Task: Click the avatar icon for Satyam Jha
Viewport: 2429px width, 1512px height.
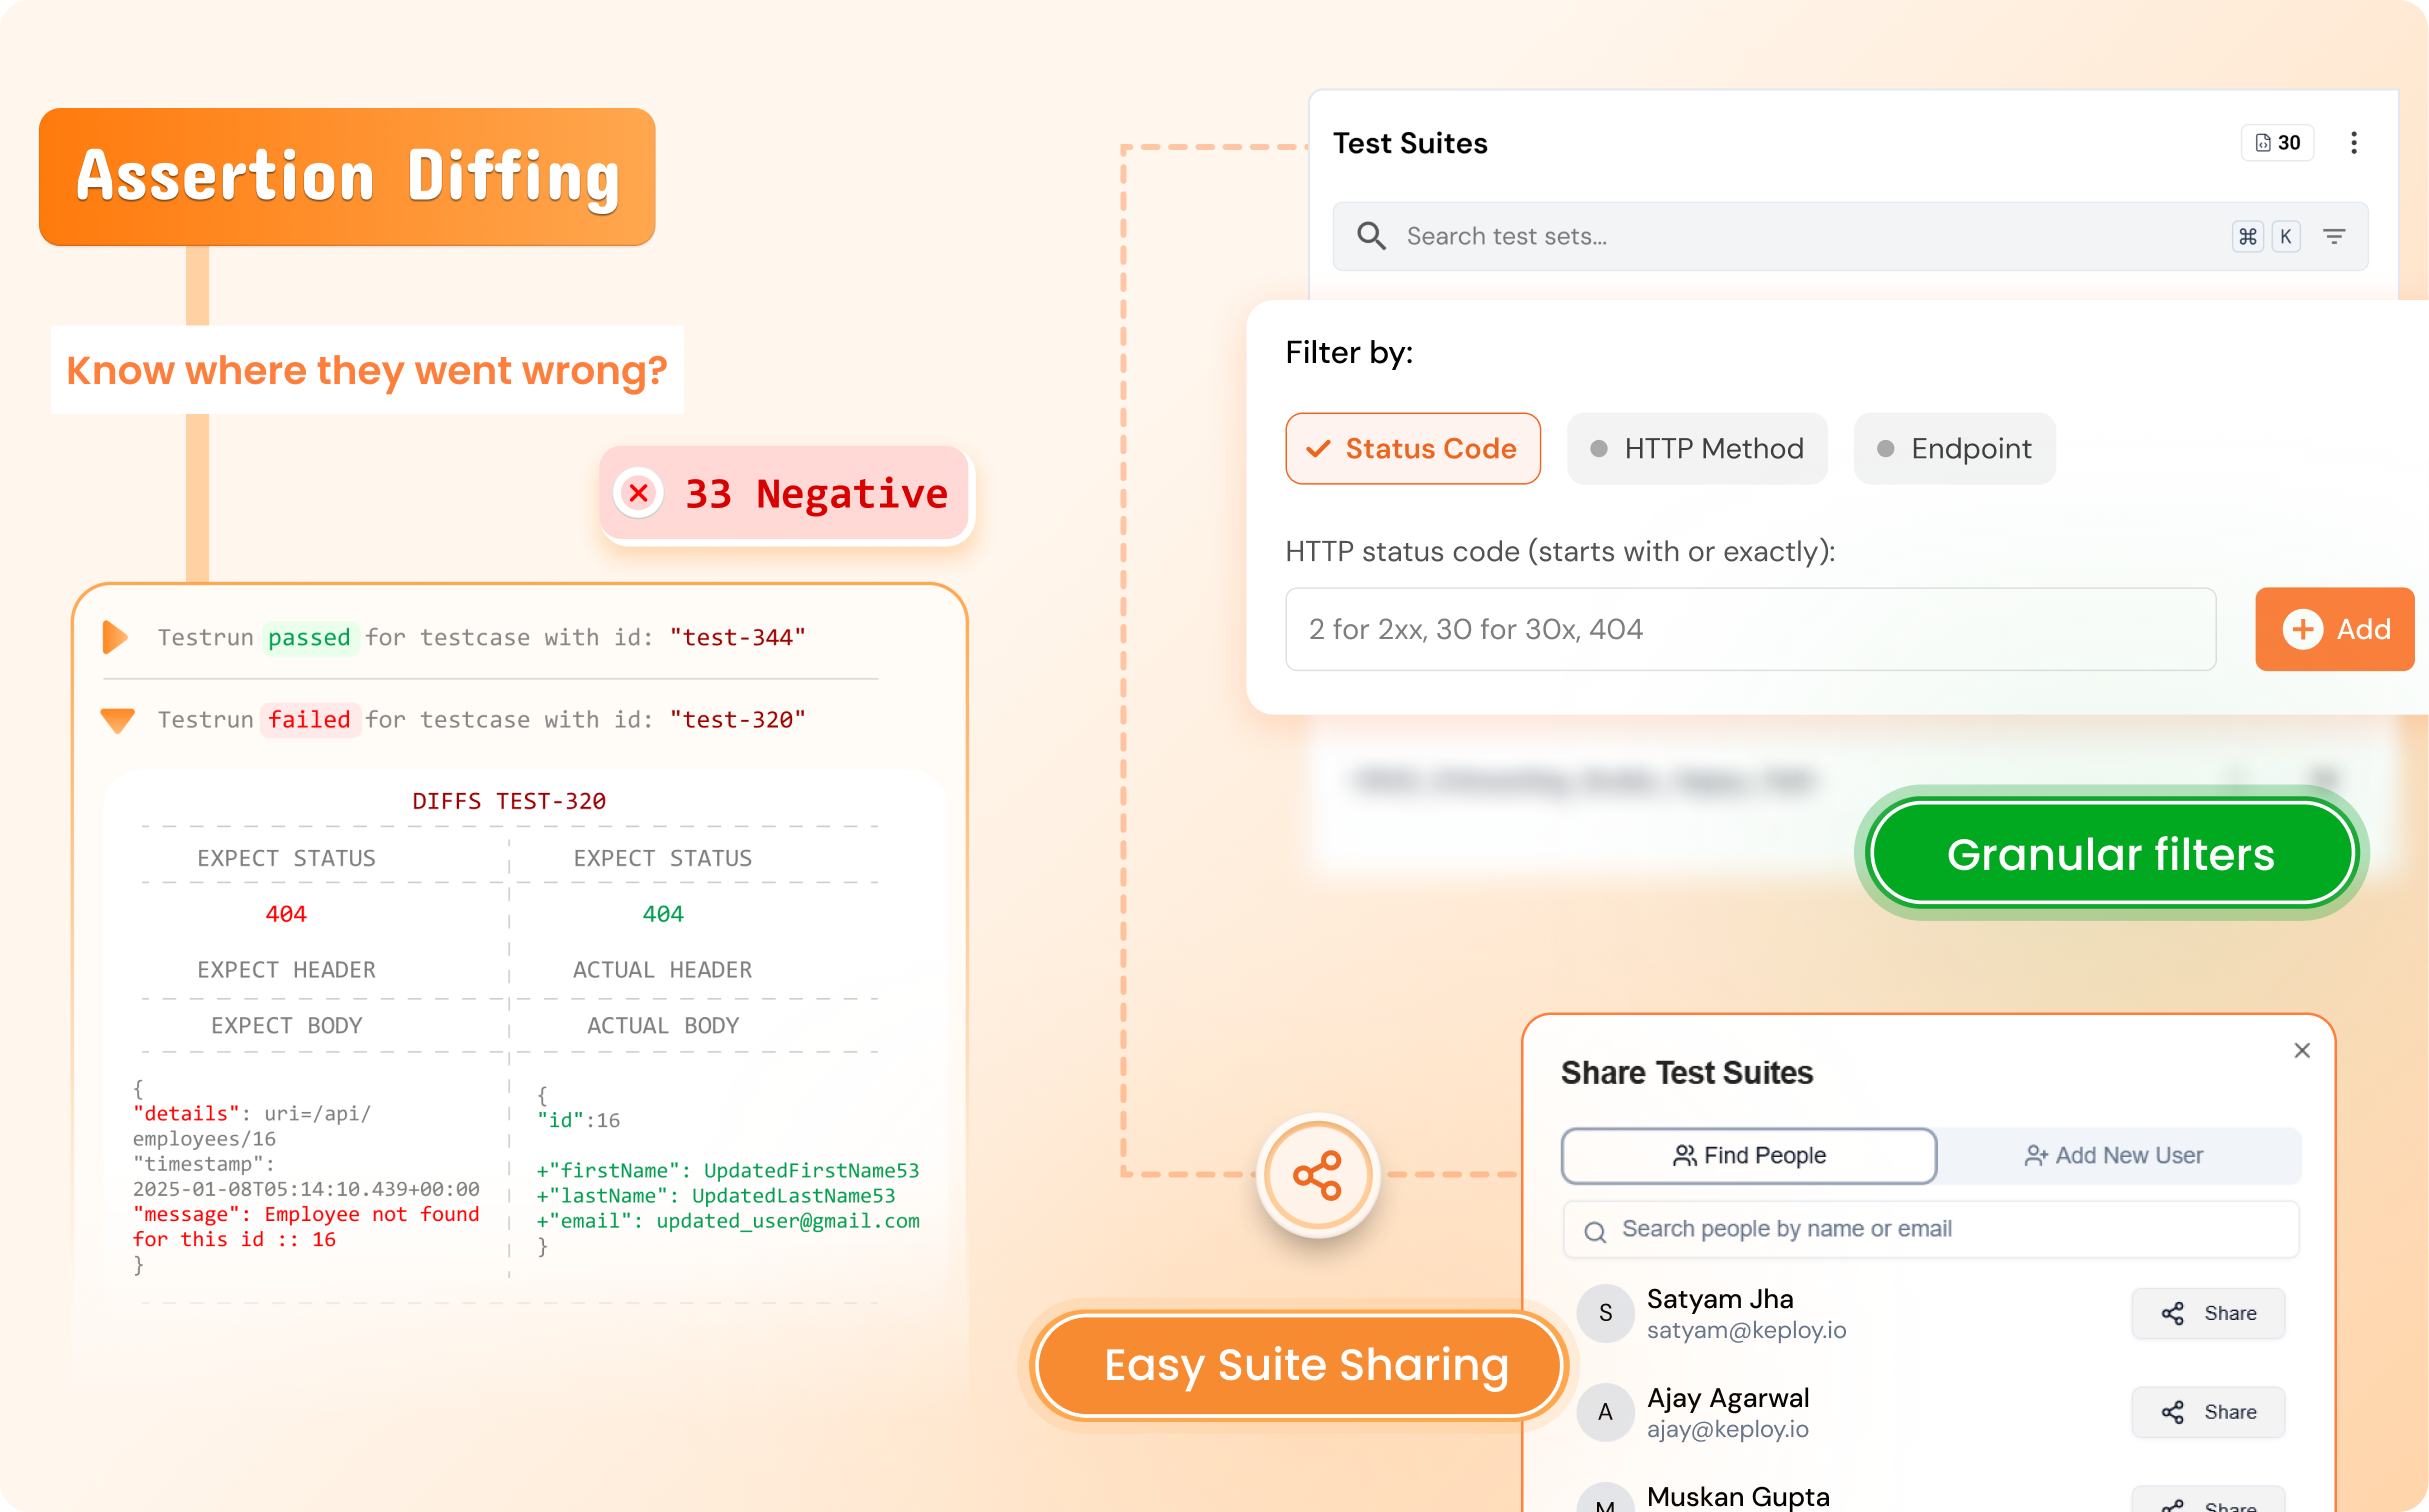Action: pos(1605,1313)
